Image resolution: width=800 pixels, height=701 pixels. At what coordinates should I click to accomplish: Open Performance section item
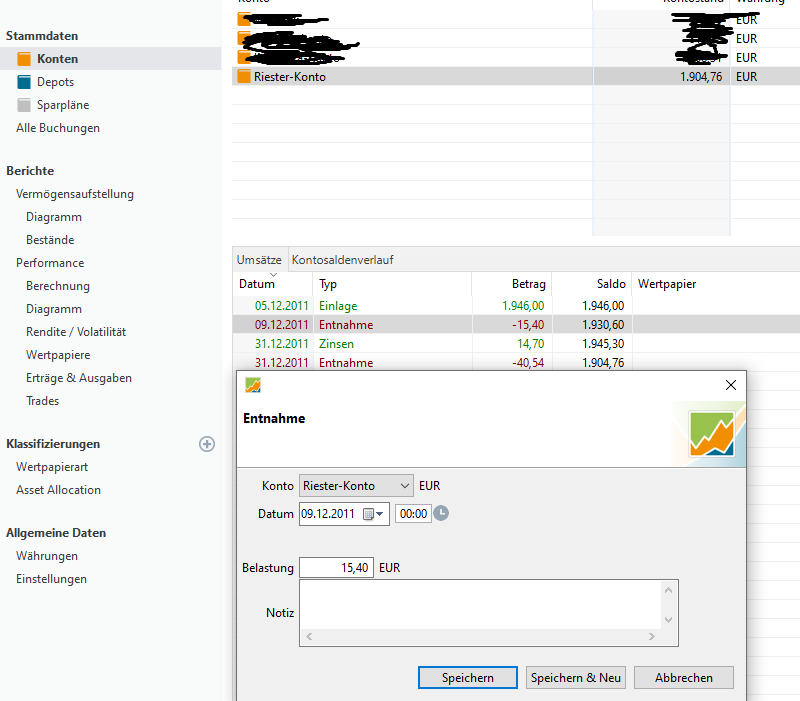point(50,263)
